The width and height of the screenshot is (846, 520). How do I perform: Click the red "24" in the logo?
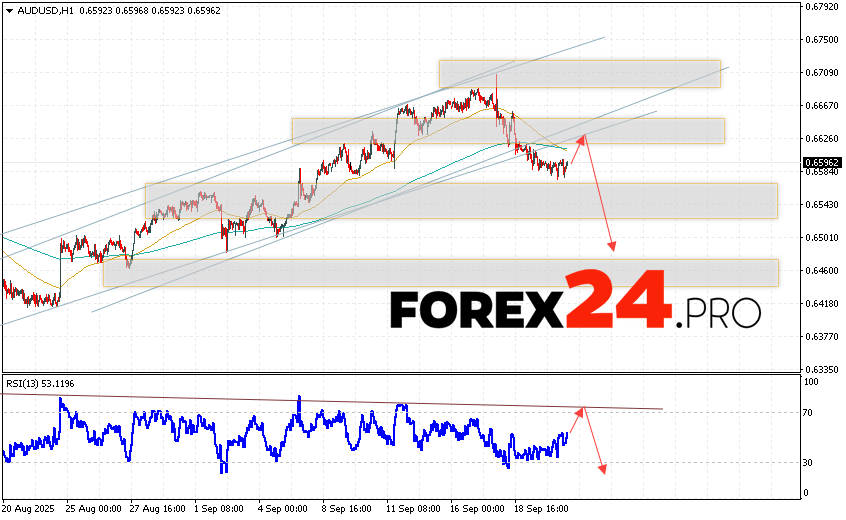[618, 300]
